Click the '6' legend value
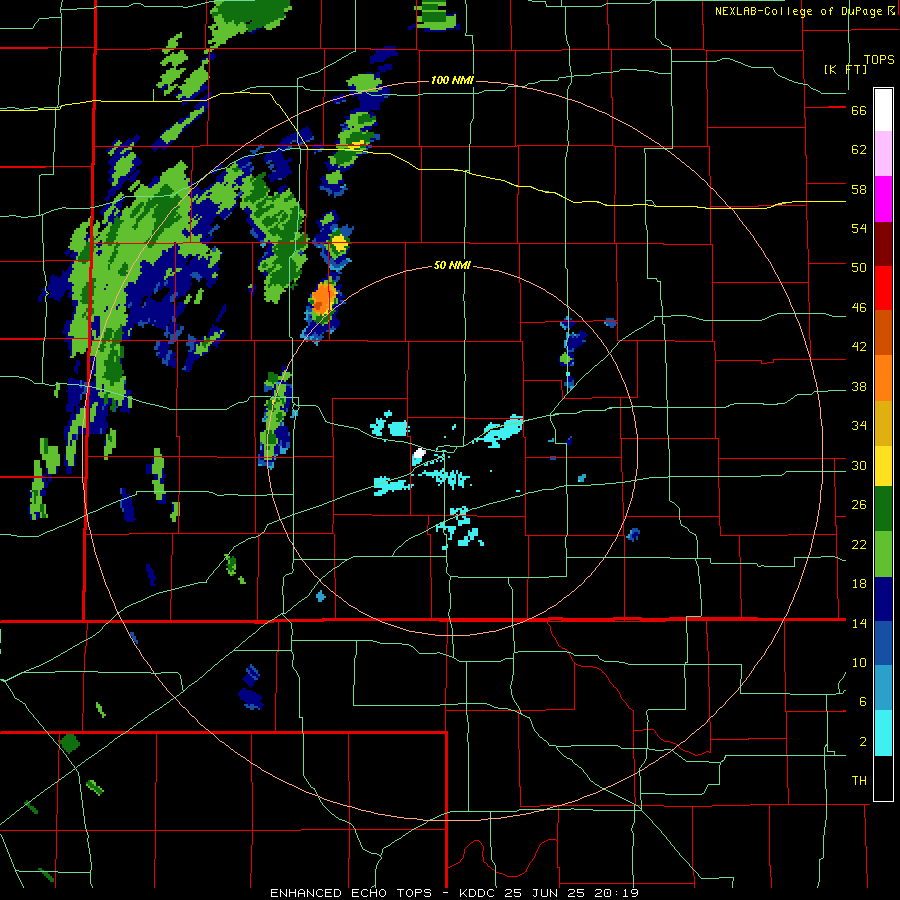900x900 pixels. coord(863,702)
